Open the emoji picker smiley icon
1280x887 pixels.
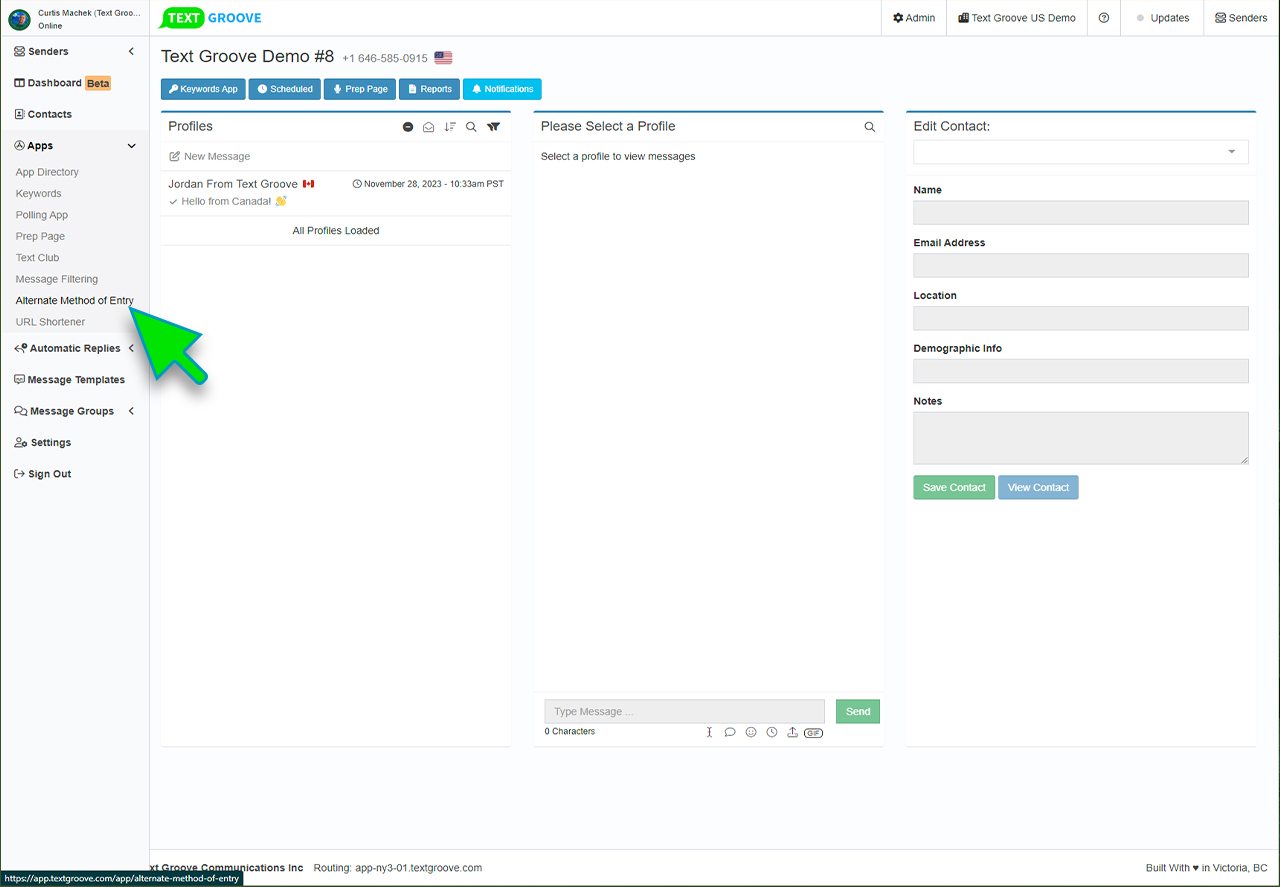(x=751, y=732)
